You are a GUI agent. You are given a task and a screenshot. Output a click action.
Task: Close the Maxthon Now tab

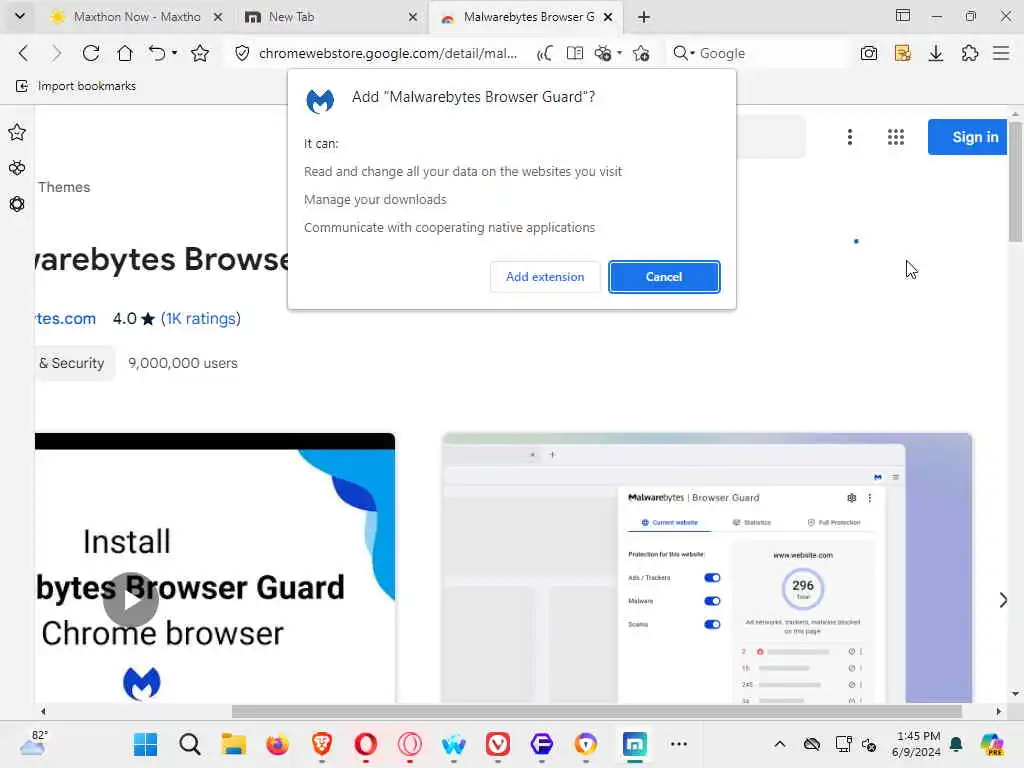pos(218,17)
